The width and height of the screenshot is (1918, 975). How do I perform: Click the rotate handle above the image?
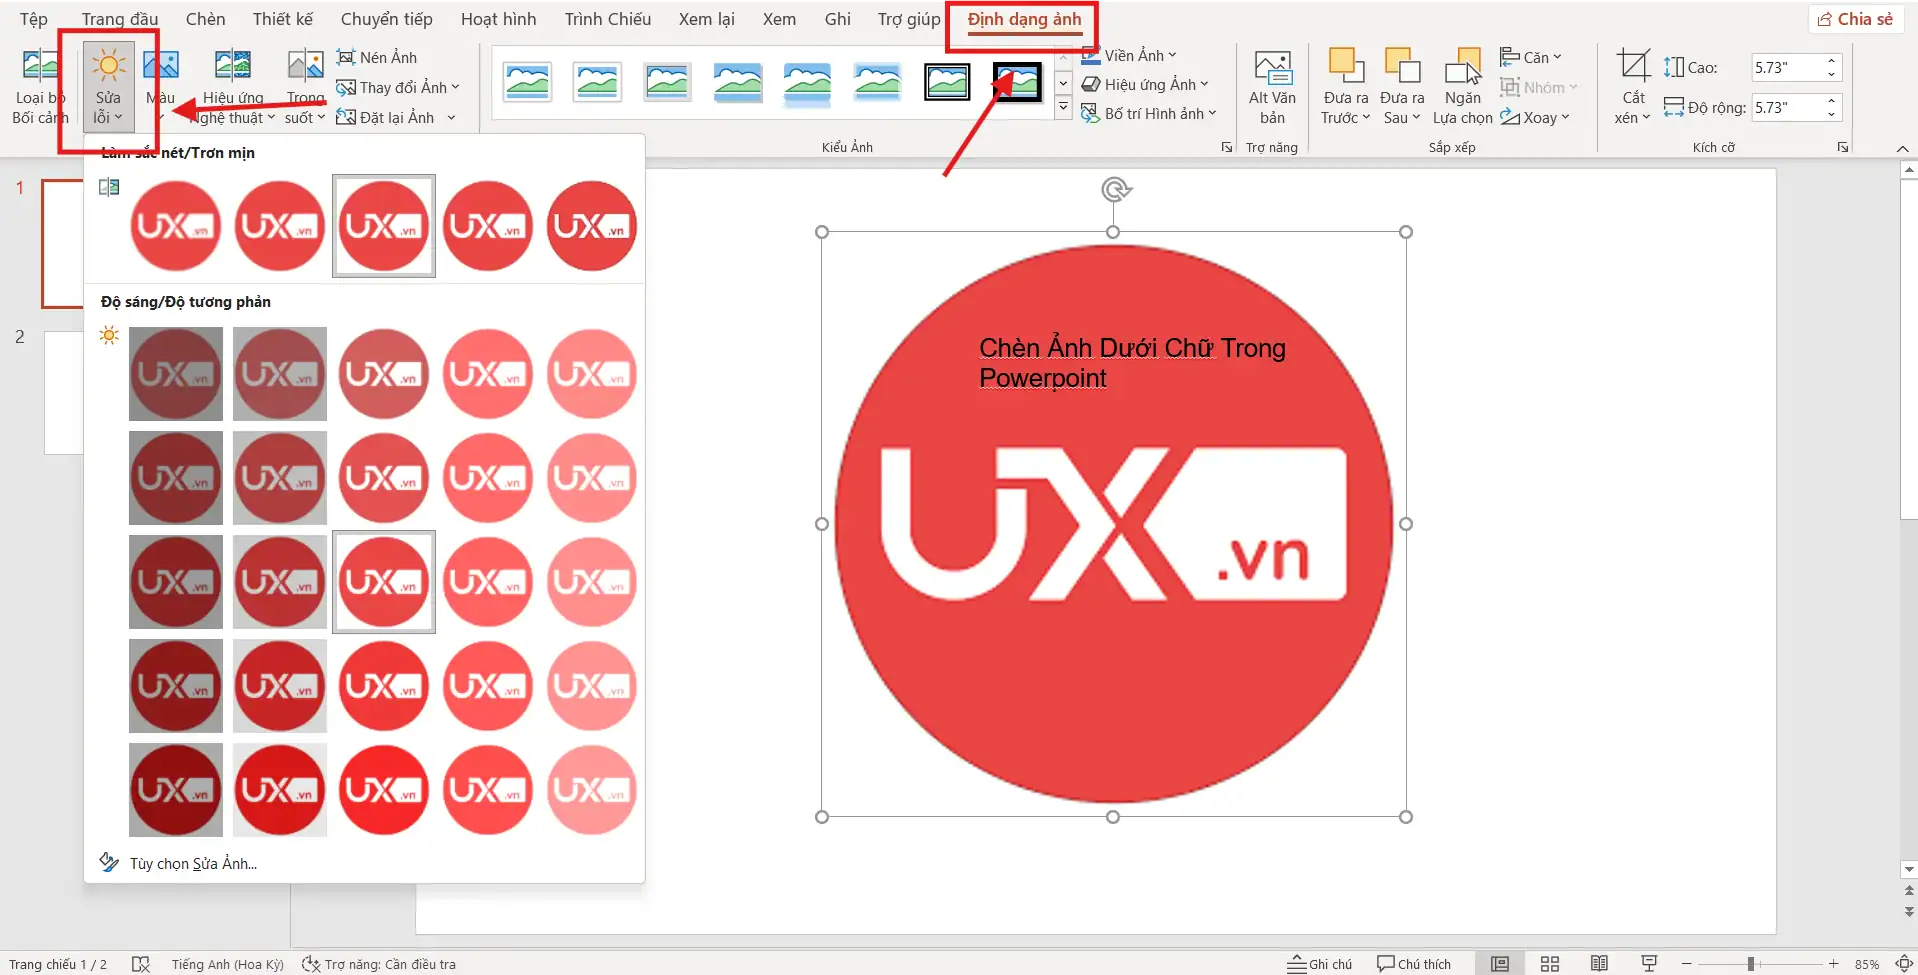point(1115,189)
